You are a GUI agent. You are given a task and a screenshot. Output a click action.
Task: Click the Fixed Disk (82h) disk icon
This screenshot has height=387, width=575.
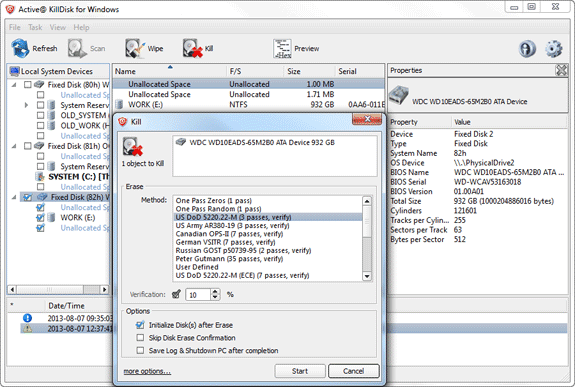[x=42, y=197]
